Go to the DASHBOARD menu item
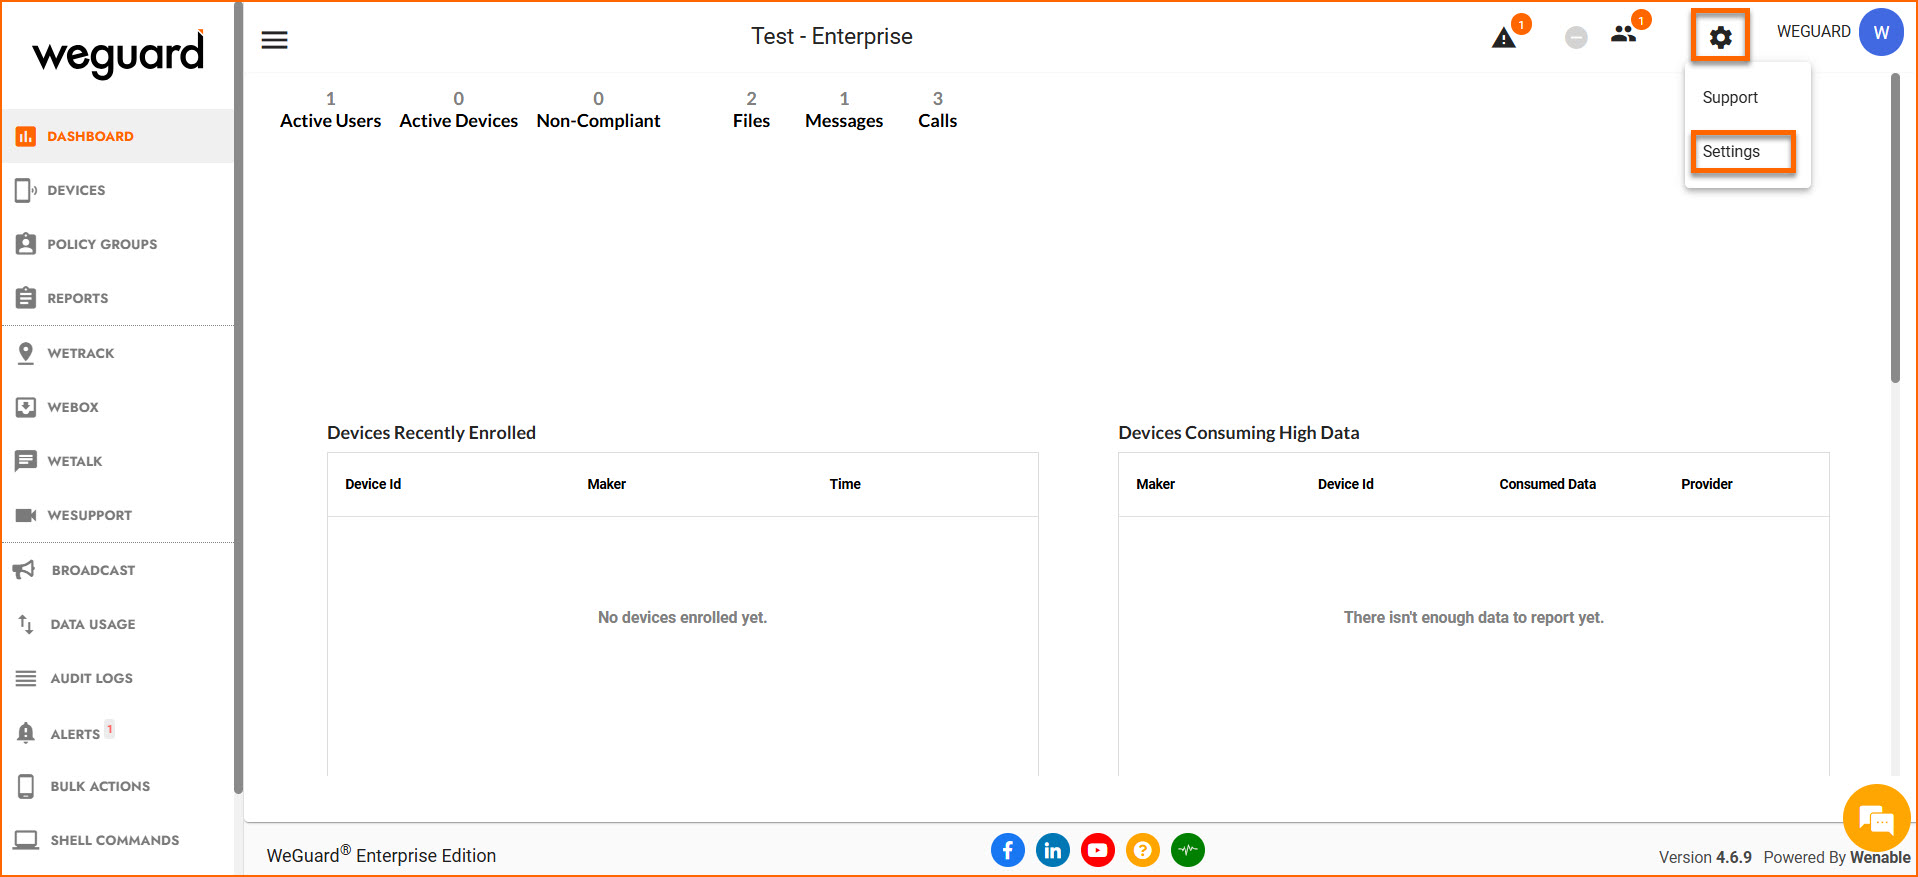Viewport: 1918px width, 877px height. click(117, 136)
